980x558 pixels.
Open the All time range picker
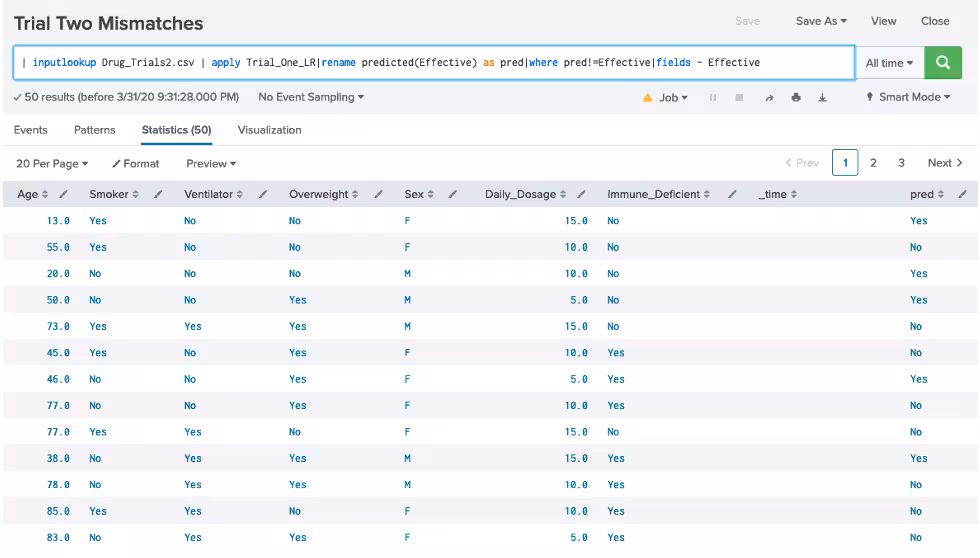pos(889,63)
